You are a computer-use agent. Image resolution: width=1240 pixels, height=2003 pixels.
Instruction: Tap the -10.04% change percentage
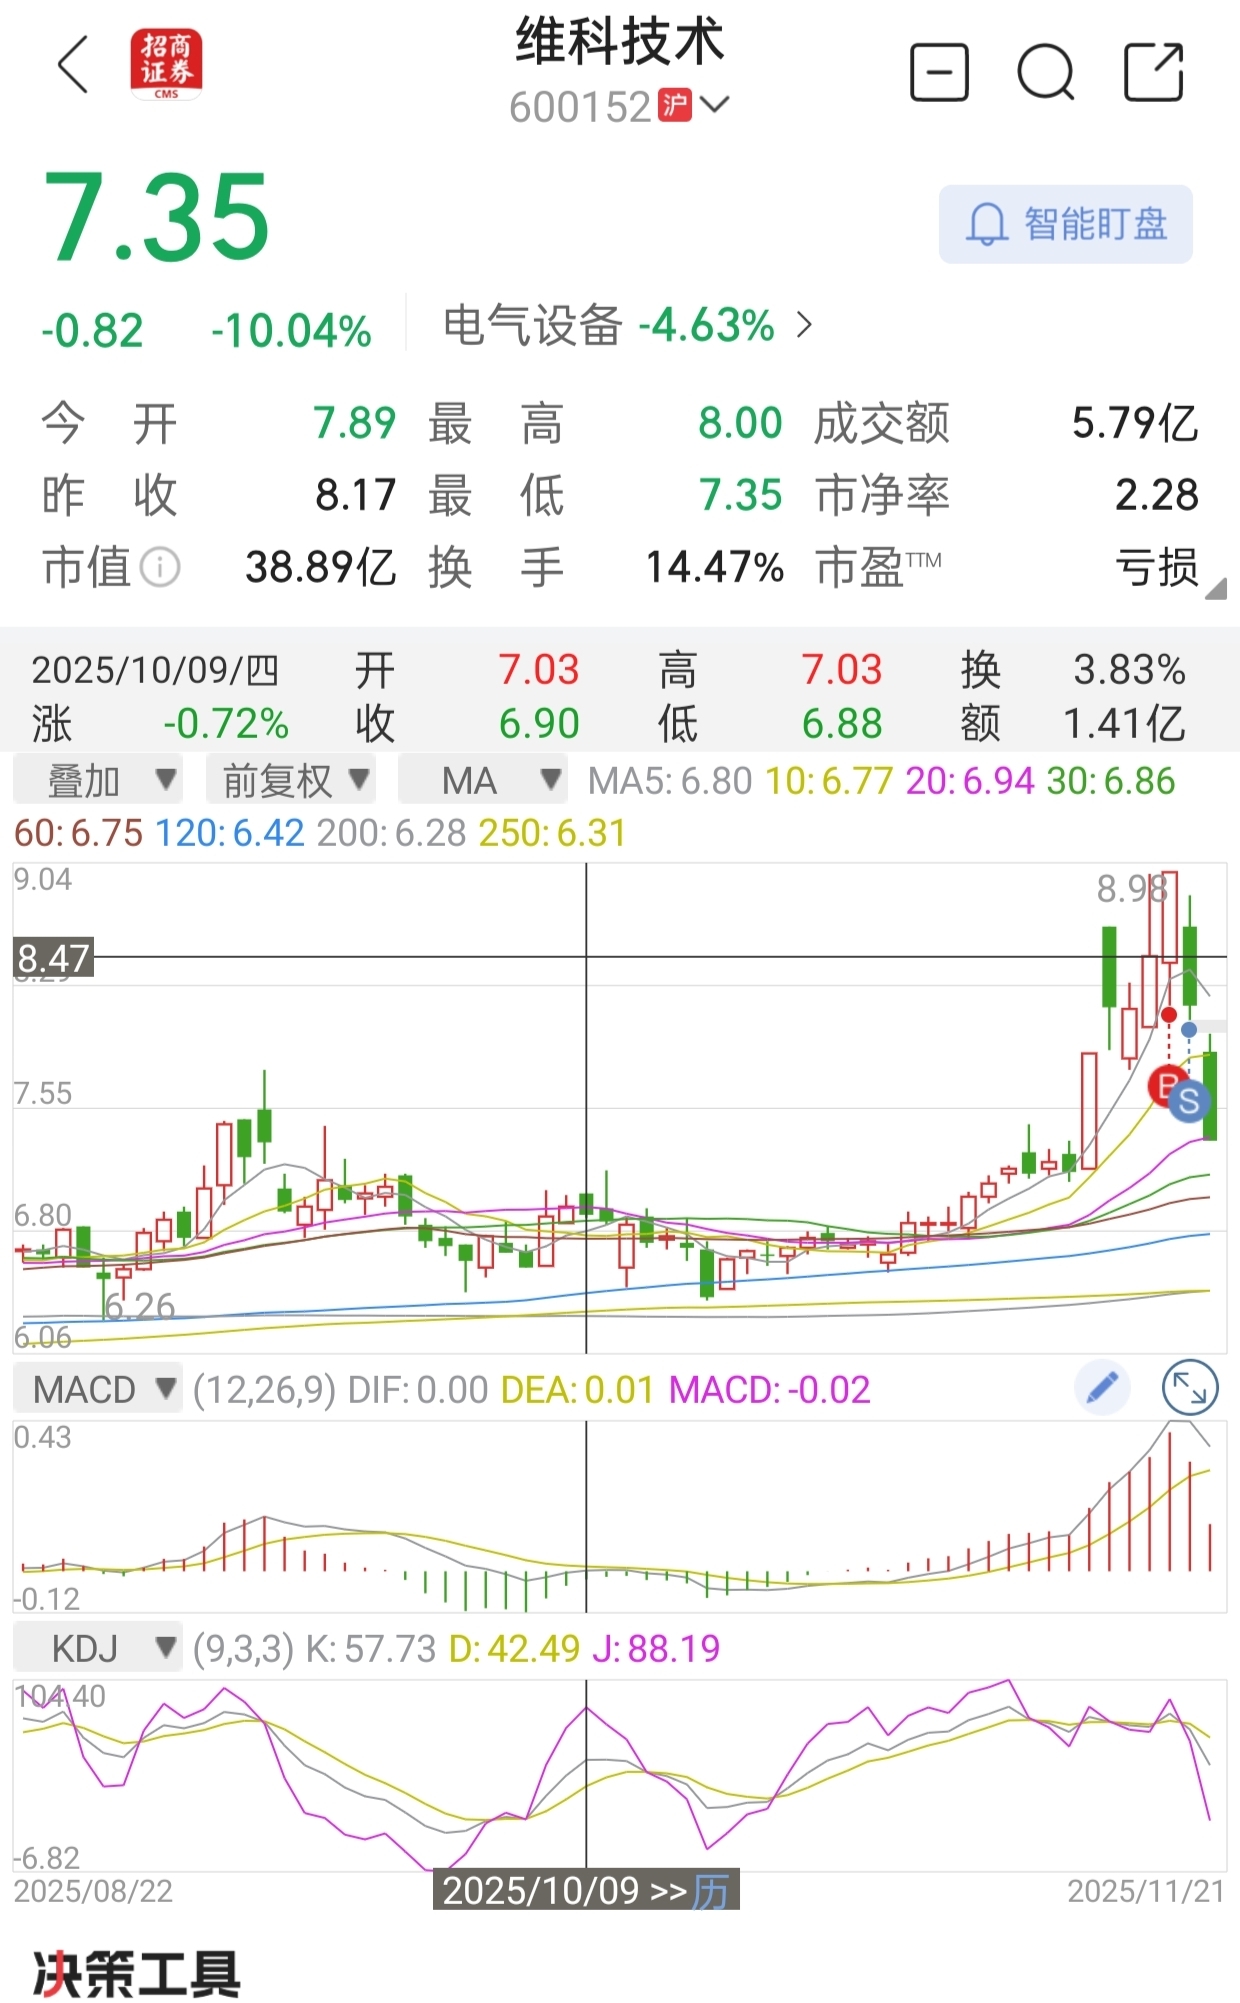click(x=291, y=331)
